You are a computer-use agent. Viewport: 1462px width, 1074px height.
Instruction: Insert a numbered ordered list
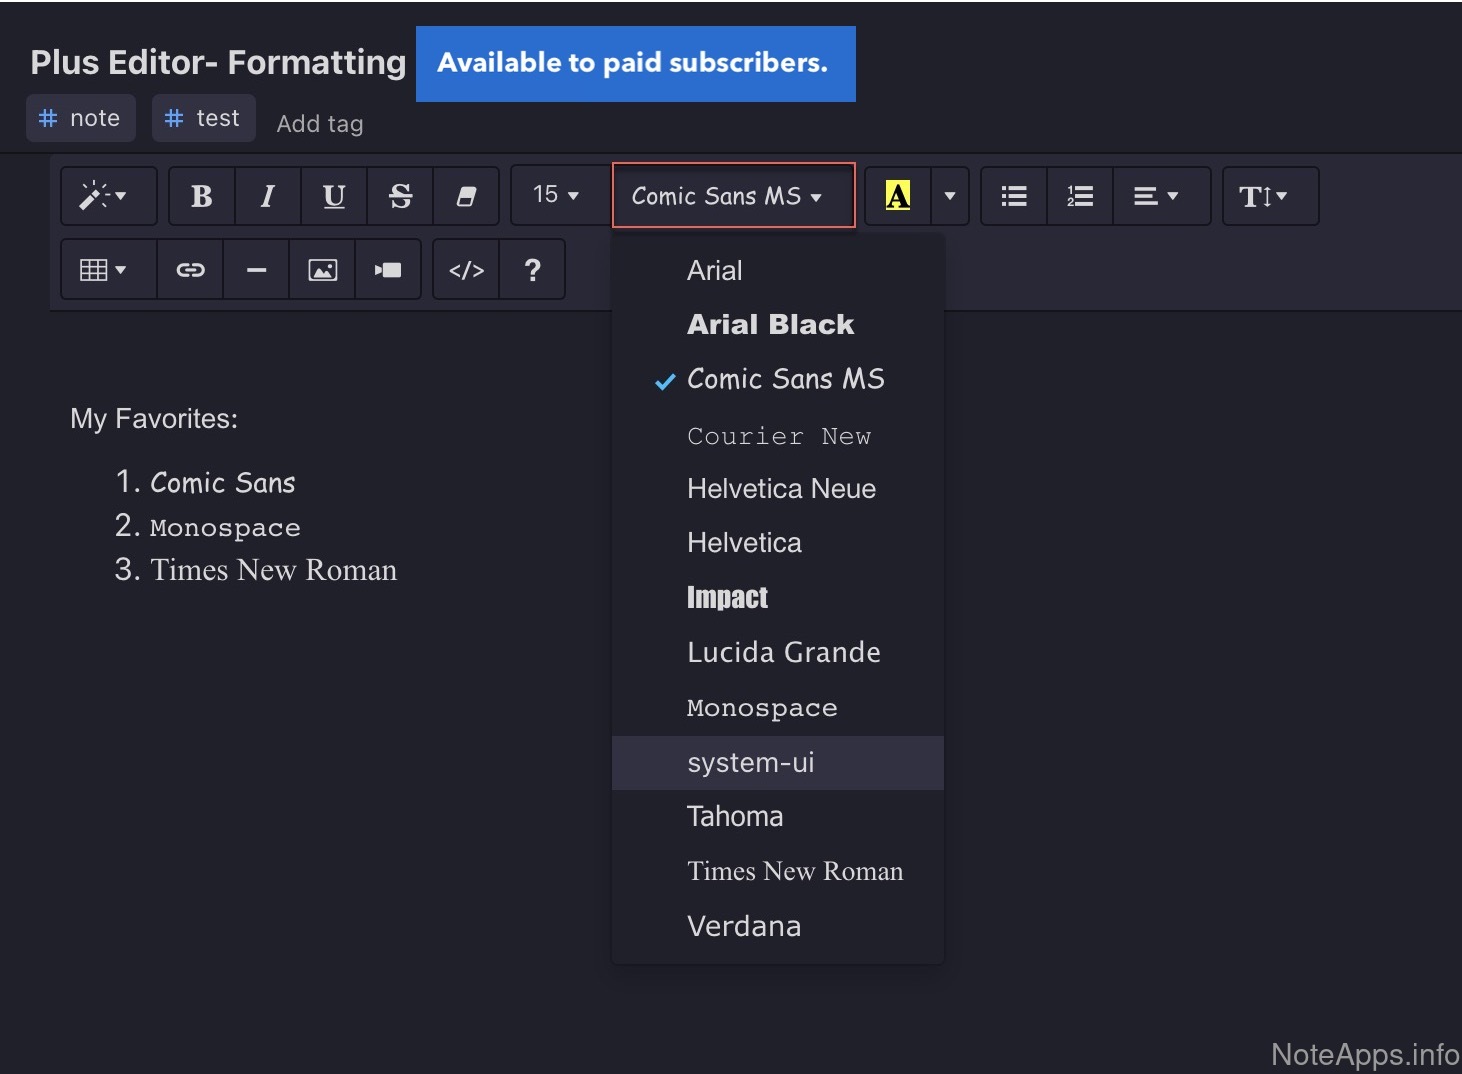(x=1080, y=196)
